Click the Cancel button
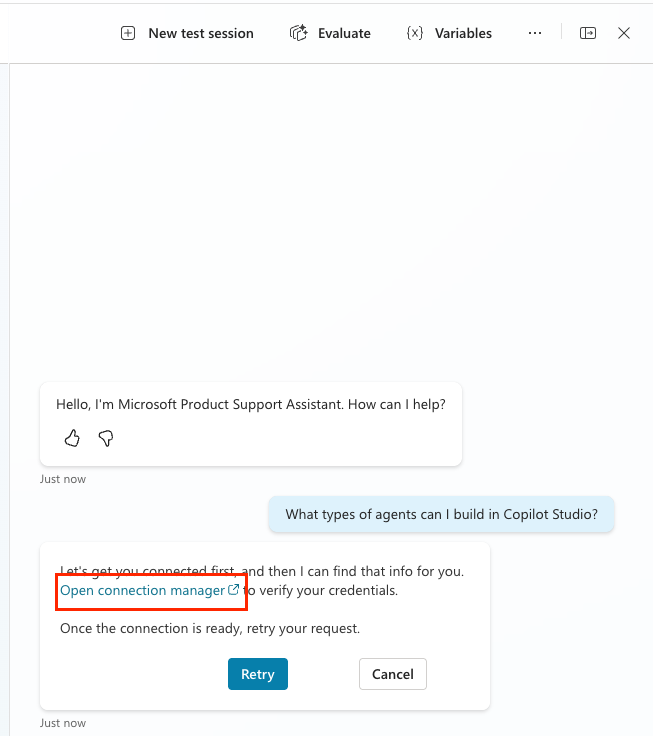653x736 pixels. [393, 674]
